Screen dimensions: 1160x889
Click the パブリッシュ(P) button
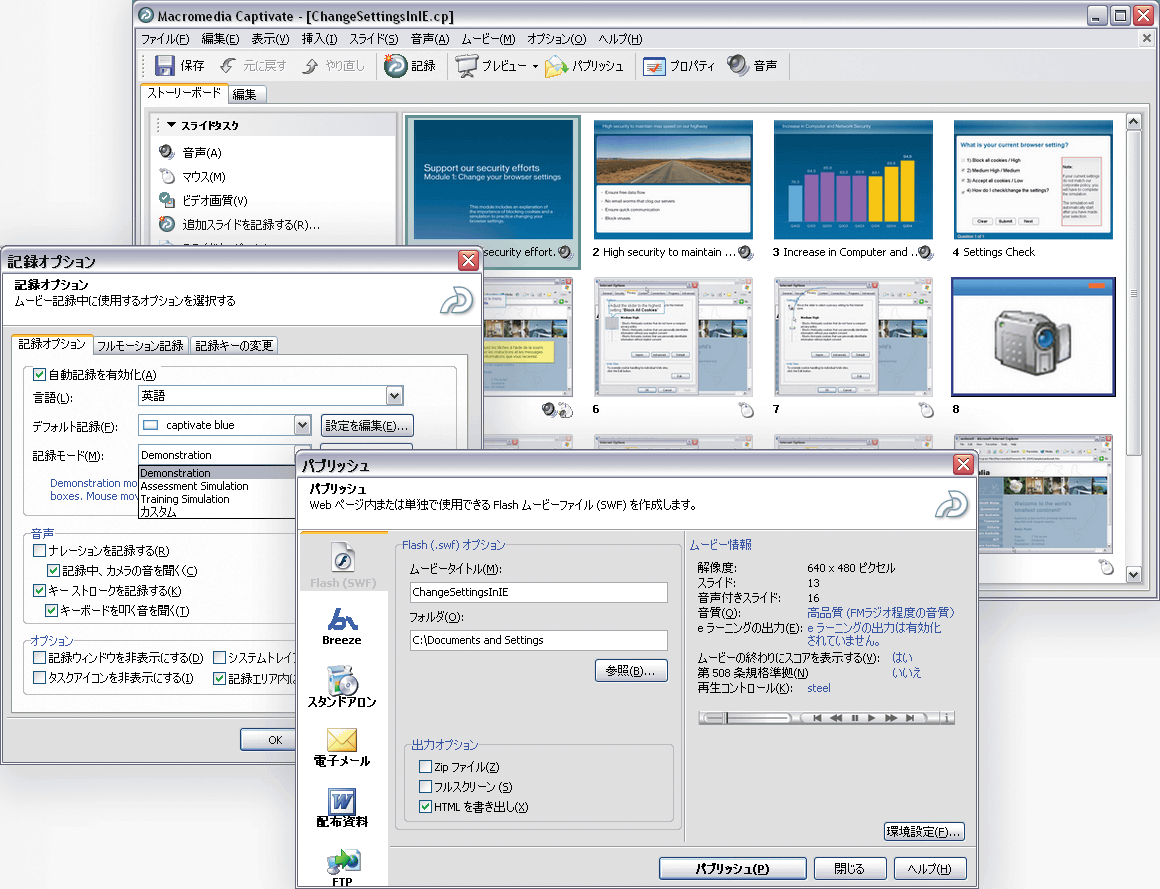click(732, 868)
